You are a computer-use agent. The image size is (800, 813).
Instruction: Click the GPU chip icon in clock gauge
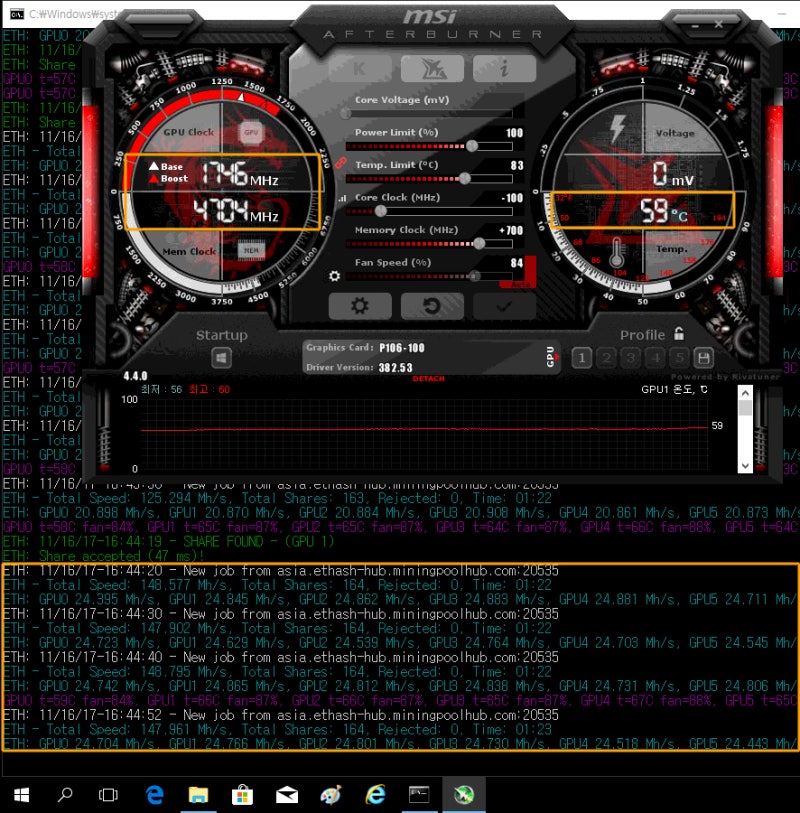pos(251,132)
